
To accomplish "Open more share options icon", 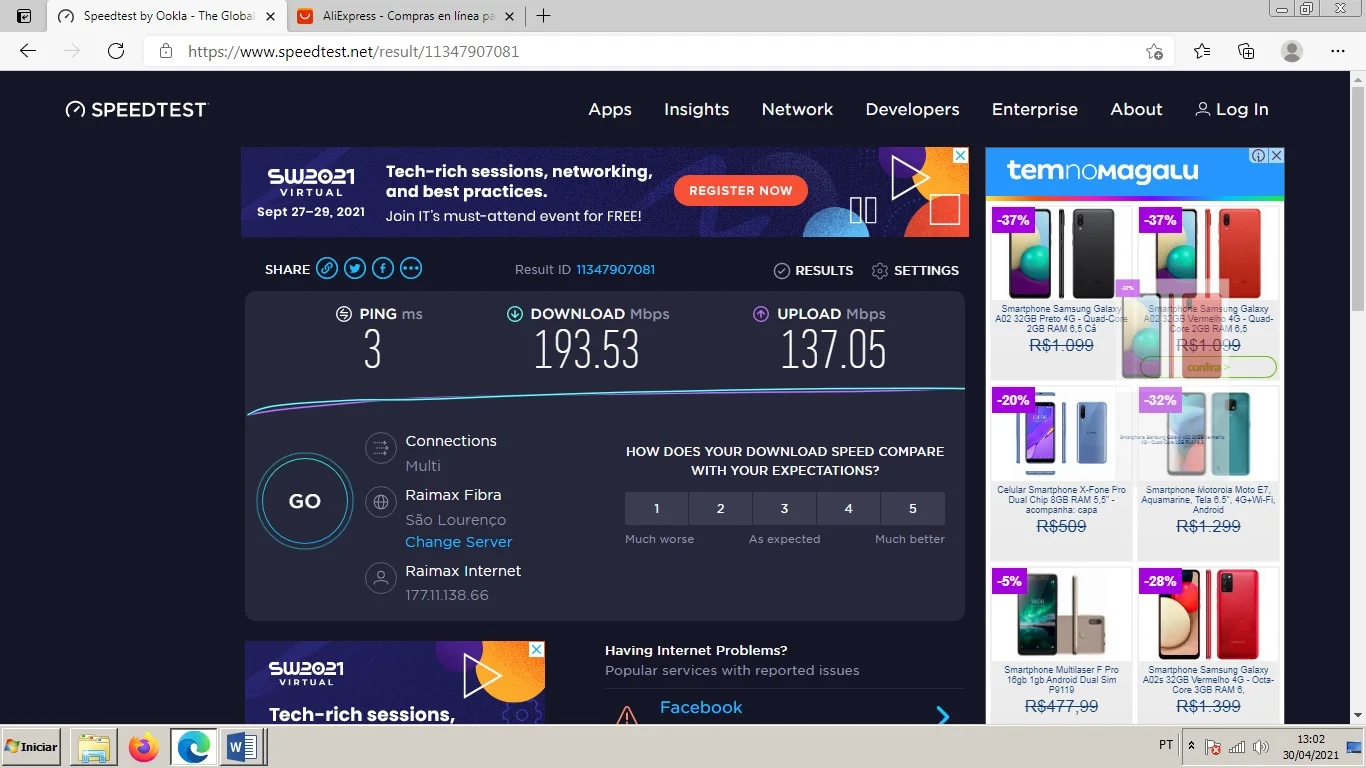I will 411,268.
